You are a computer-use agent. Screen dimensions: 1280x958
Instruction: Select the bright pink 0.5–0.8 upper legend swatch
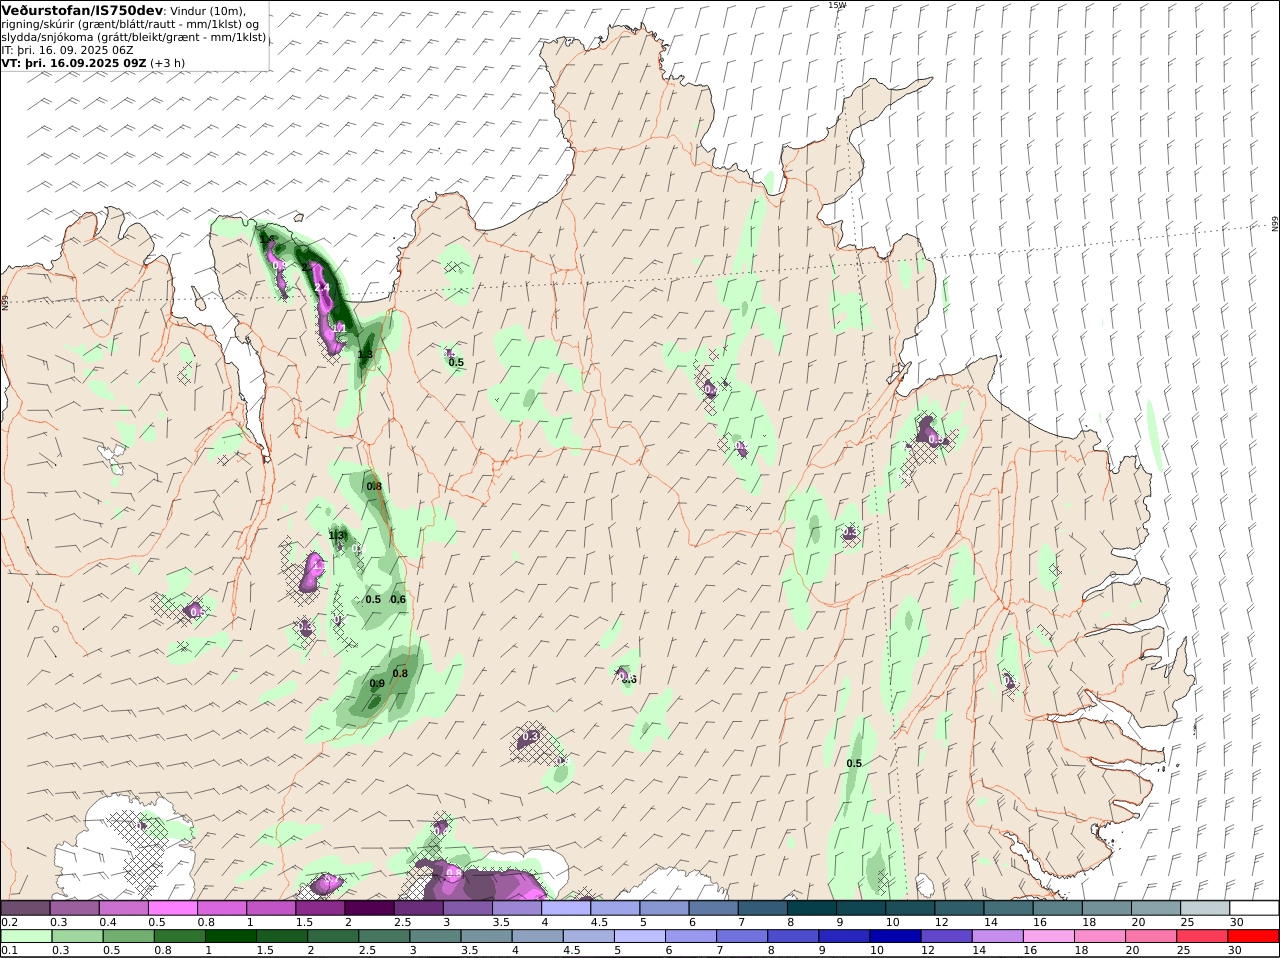click(172, 907)
